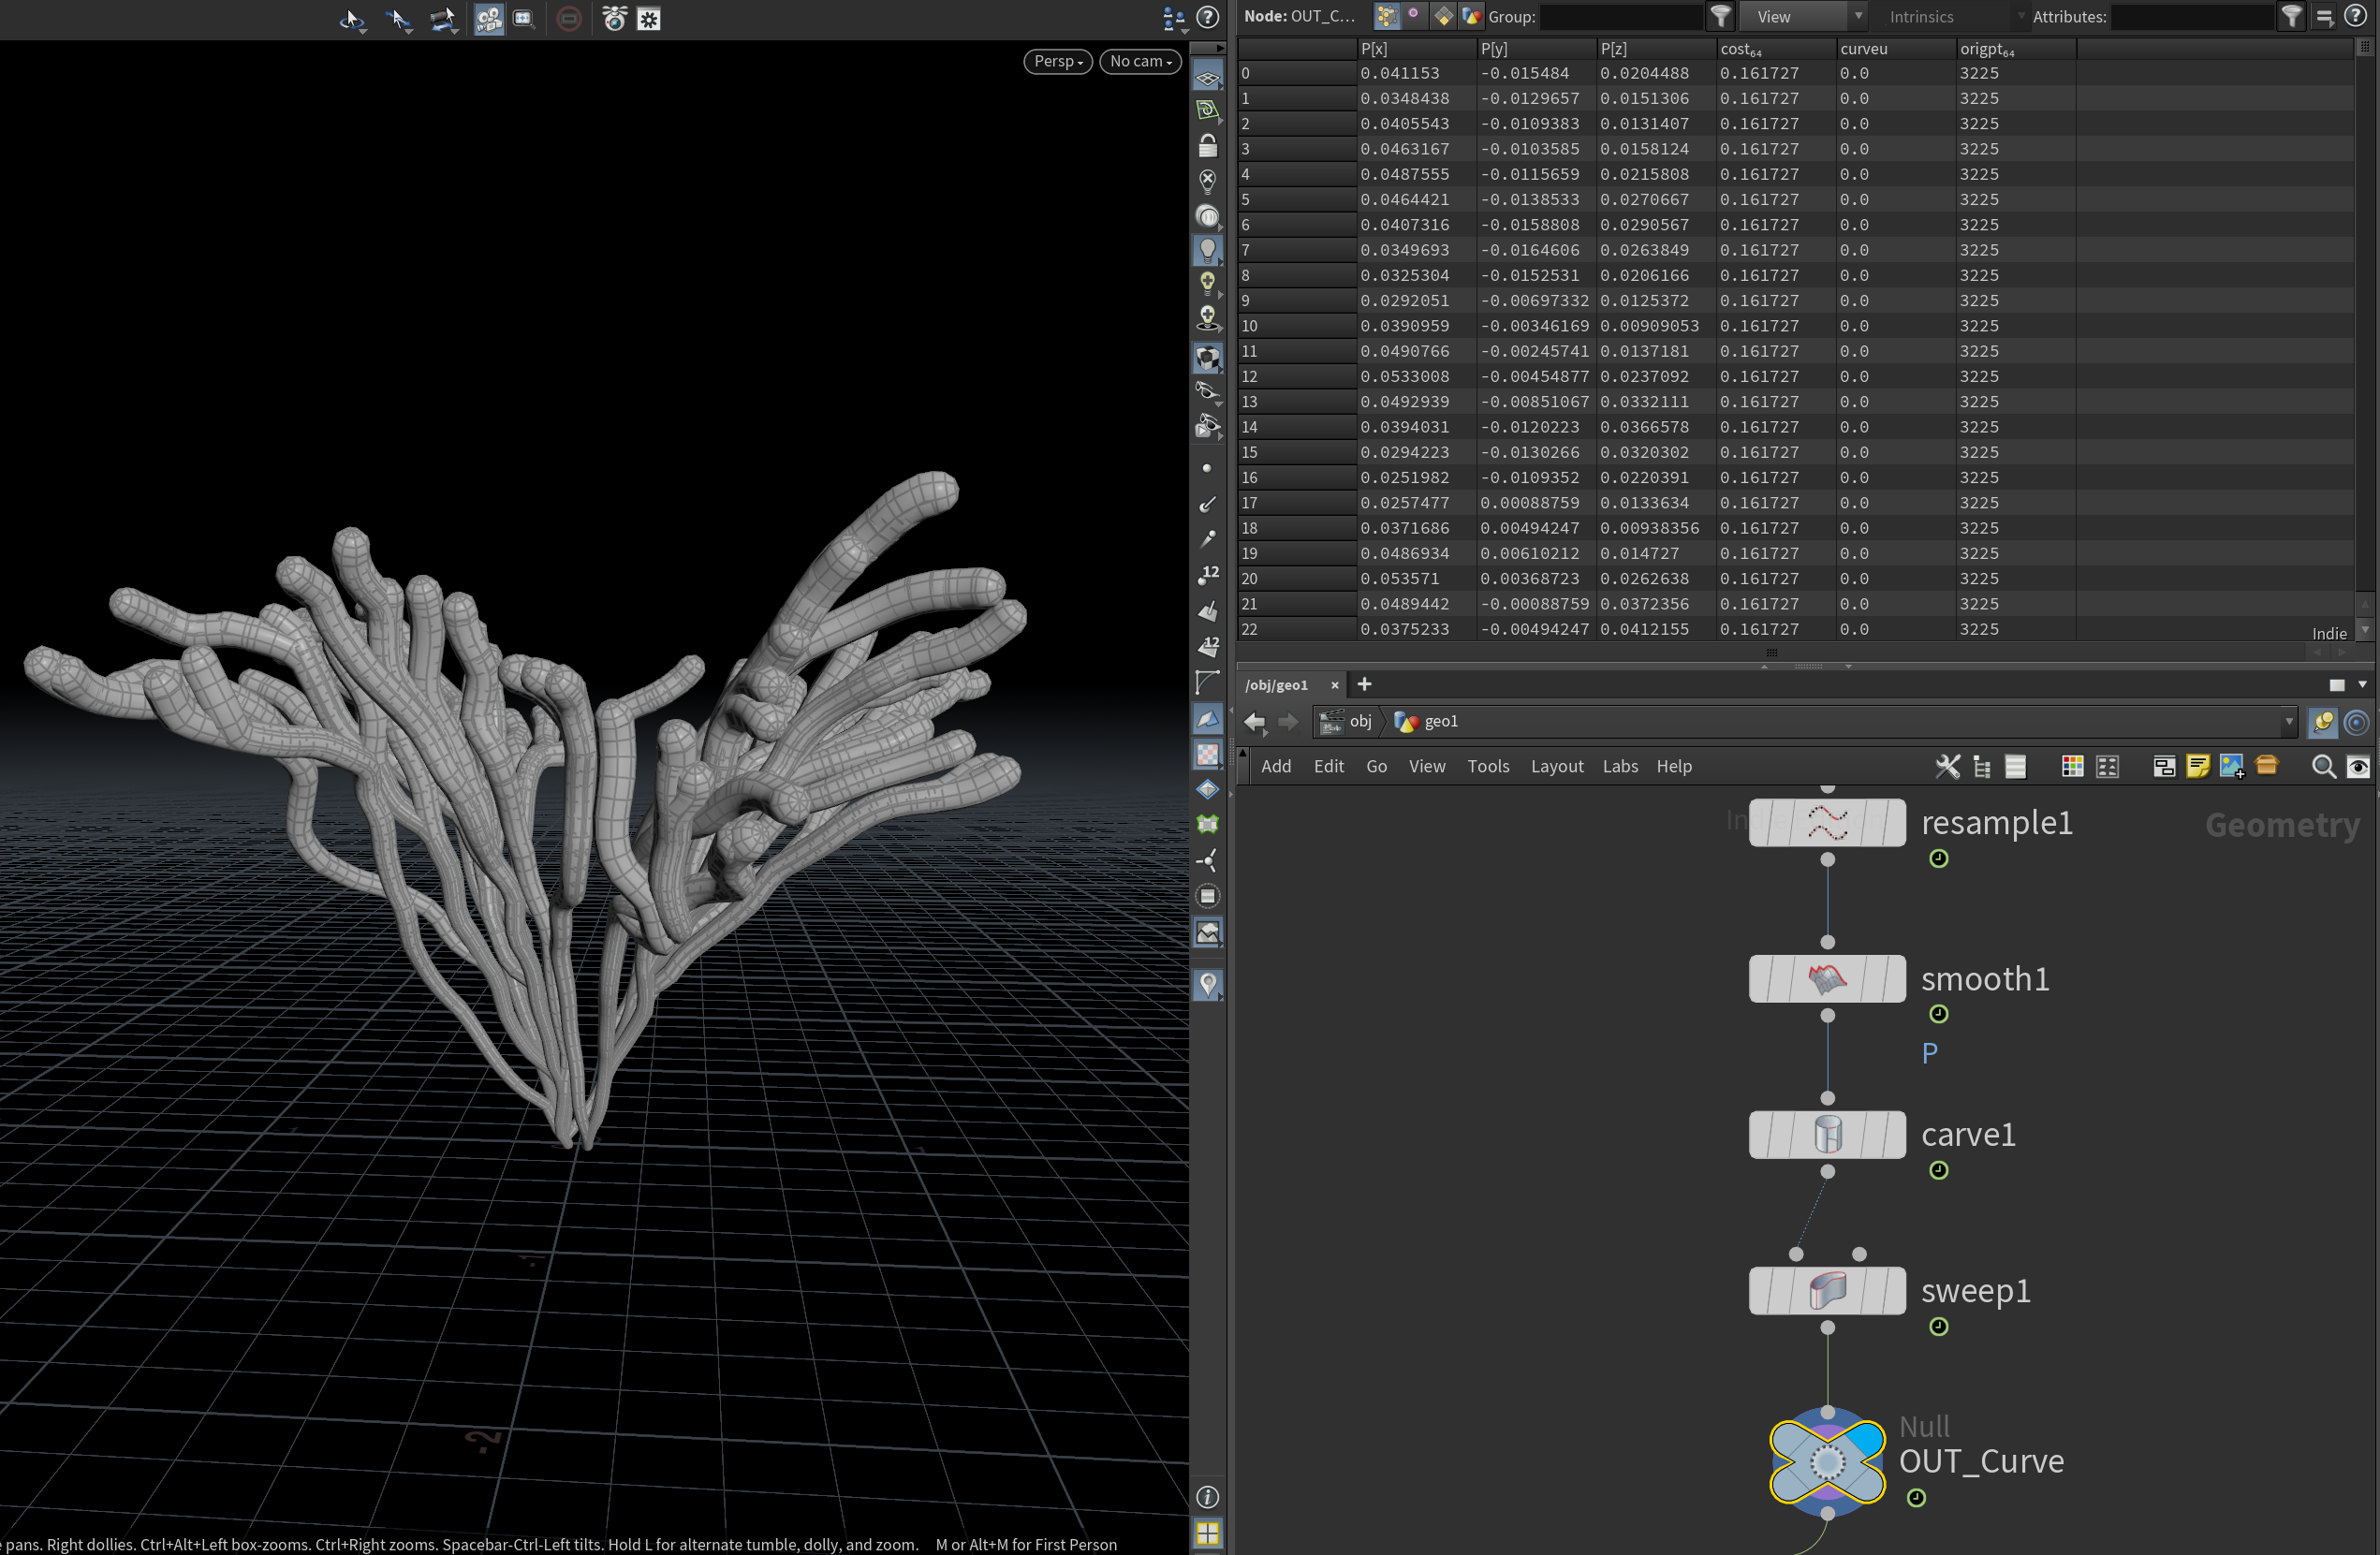Add a background image icon

point(2232,766)
